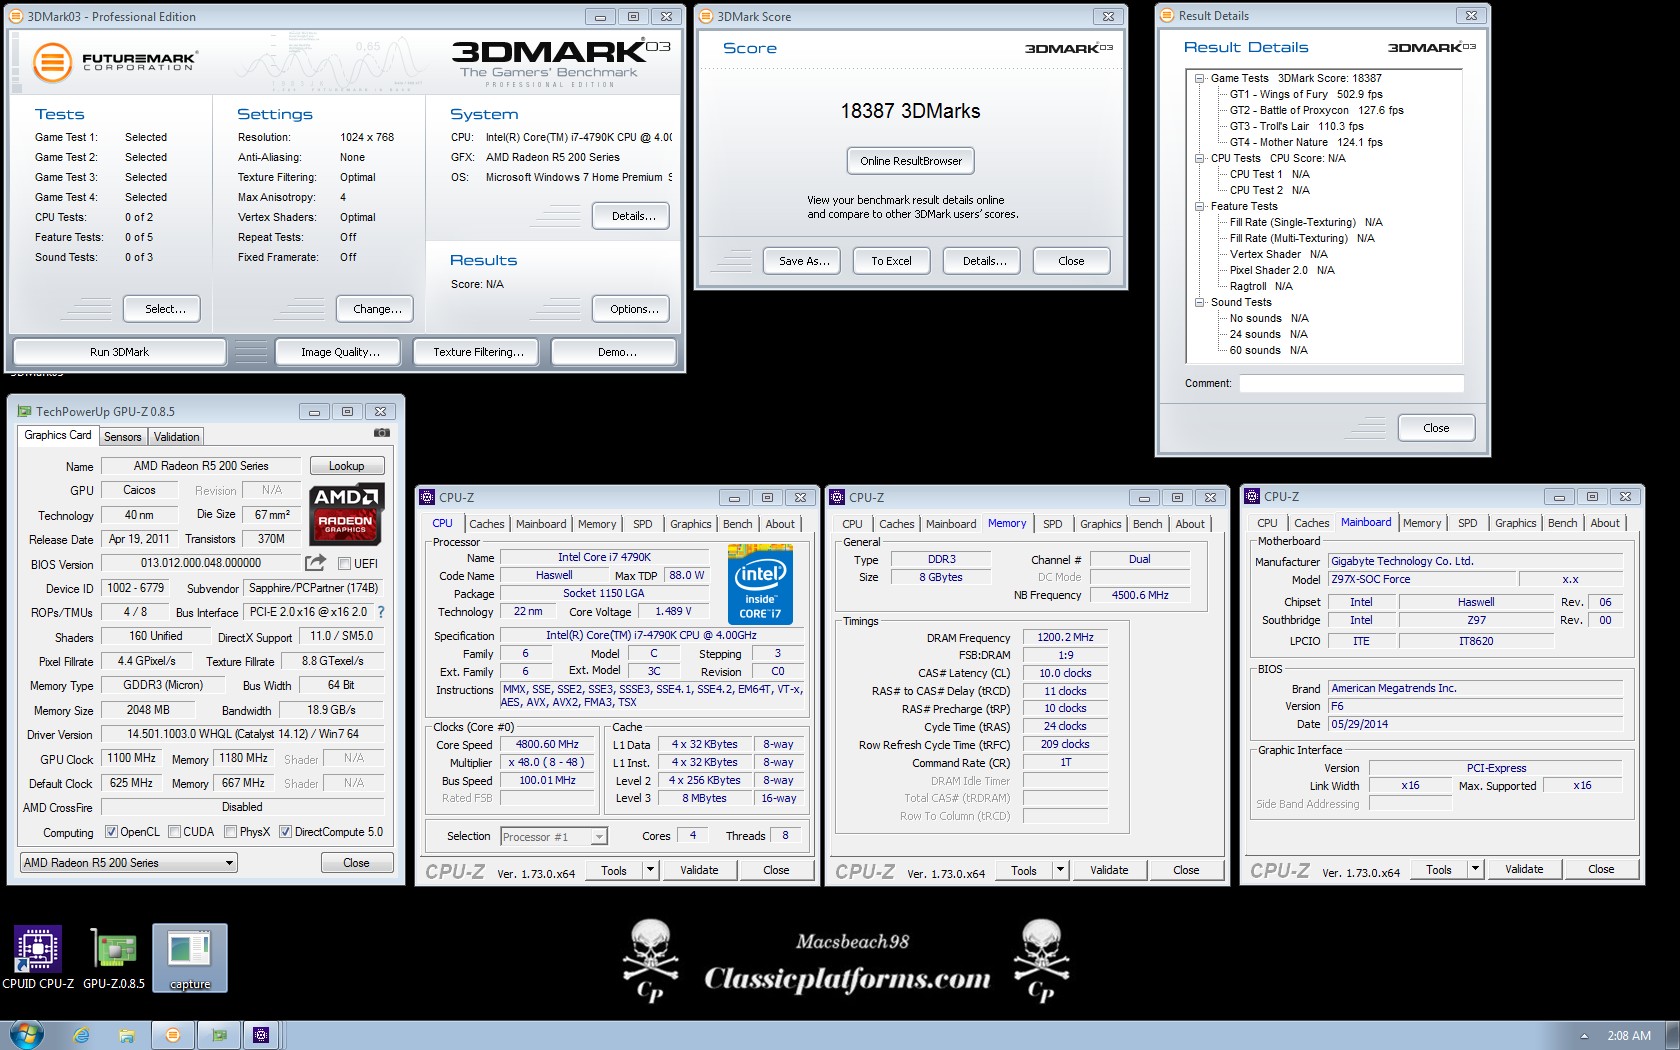The image size is (1680, 1050).
Task: Click the title bar icon of the CPU-Z Mainboard window
Action: point(1252,496)
